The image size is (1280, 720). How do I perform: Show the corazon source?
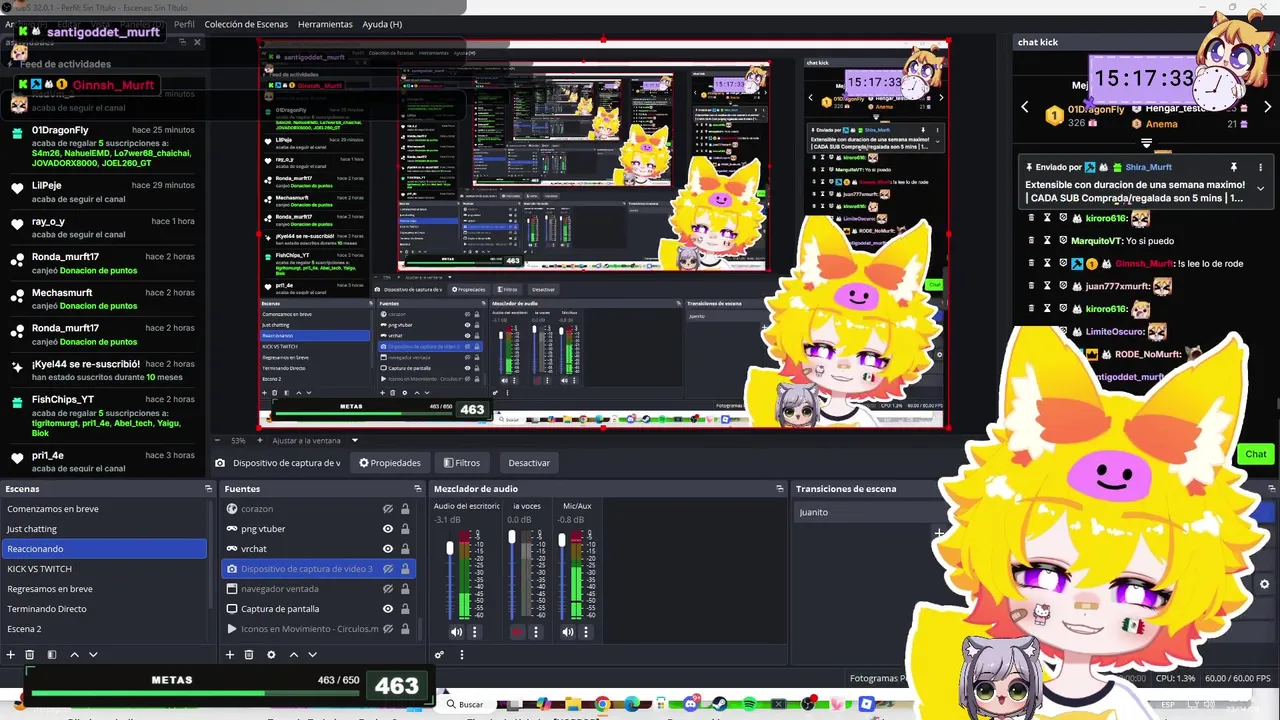[x=388, y=509]
